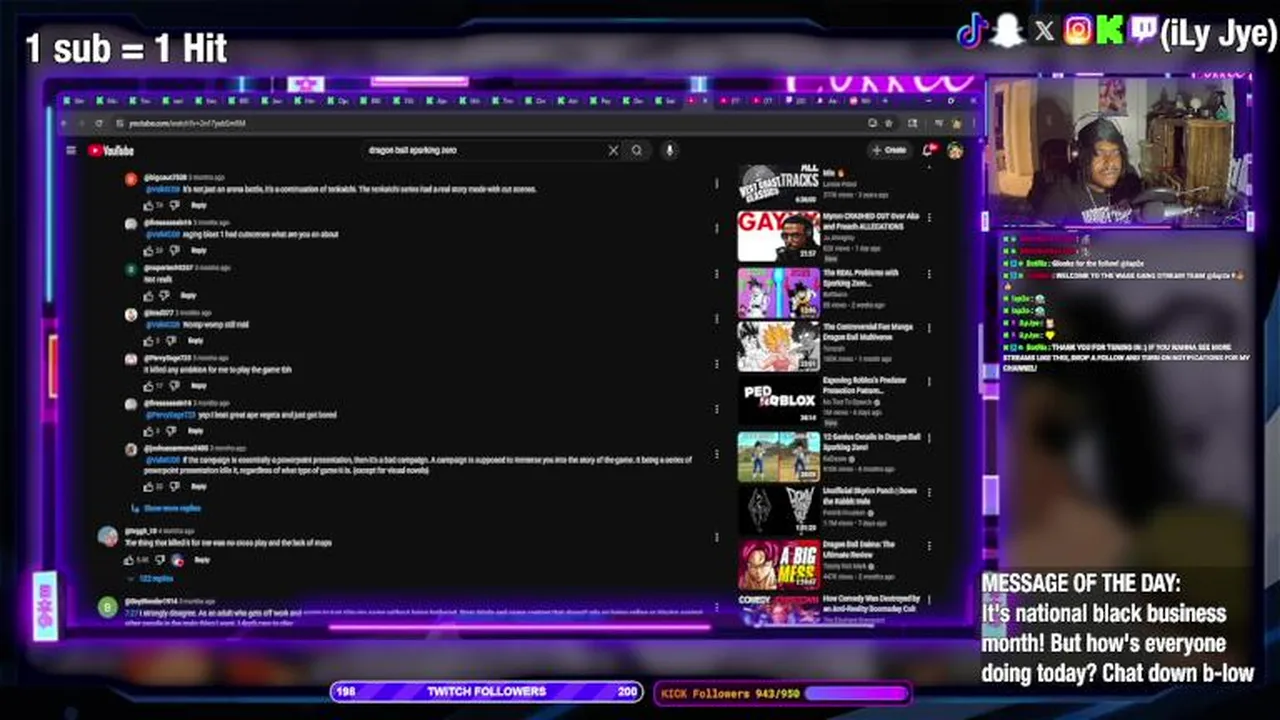Click the X logo in stream overlay
The height and width of the screenshot is (720, 1280).
[1044, 32]
